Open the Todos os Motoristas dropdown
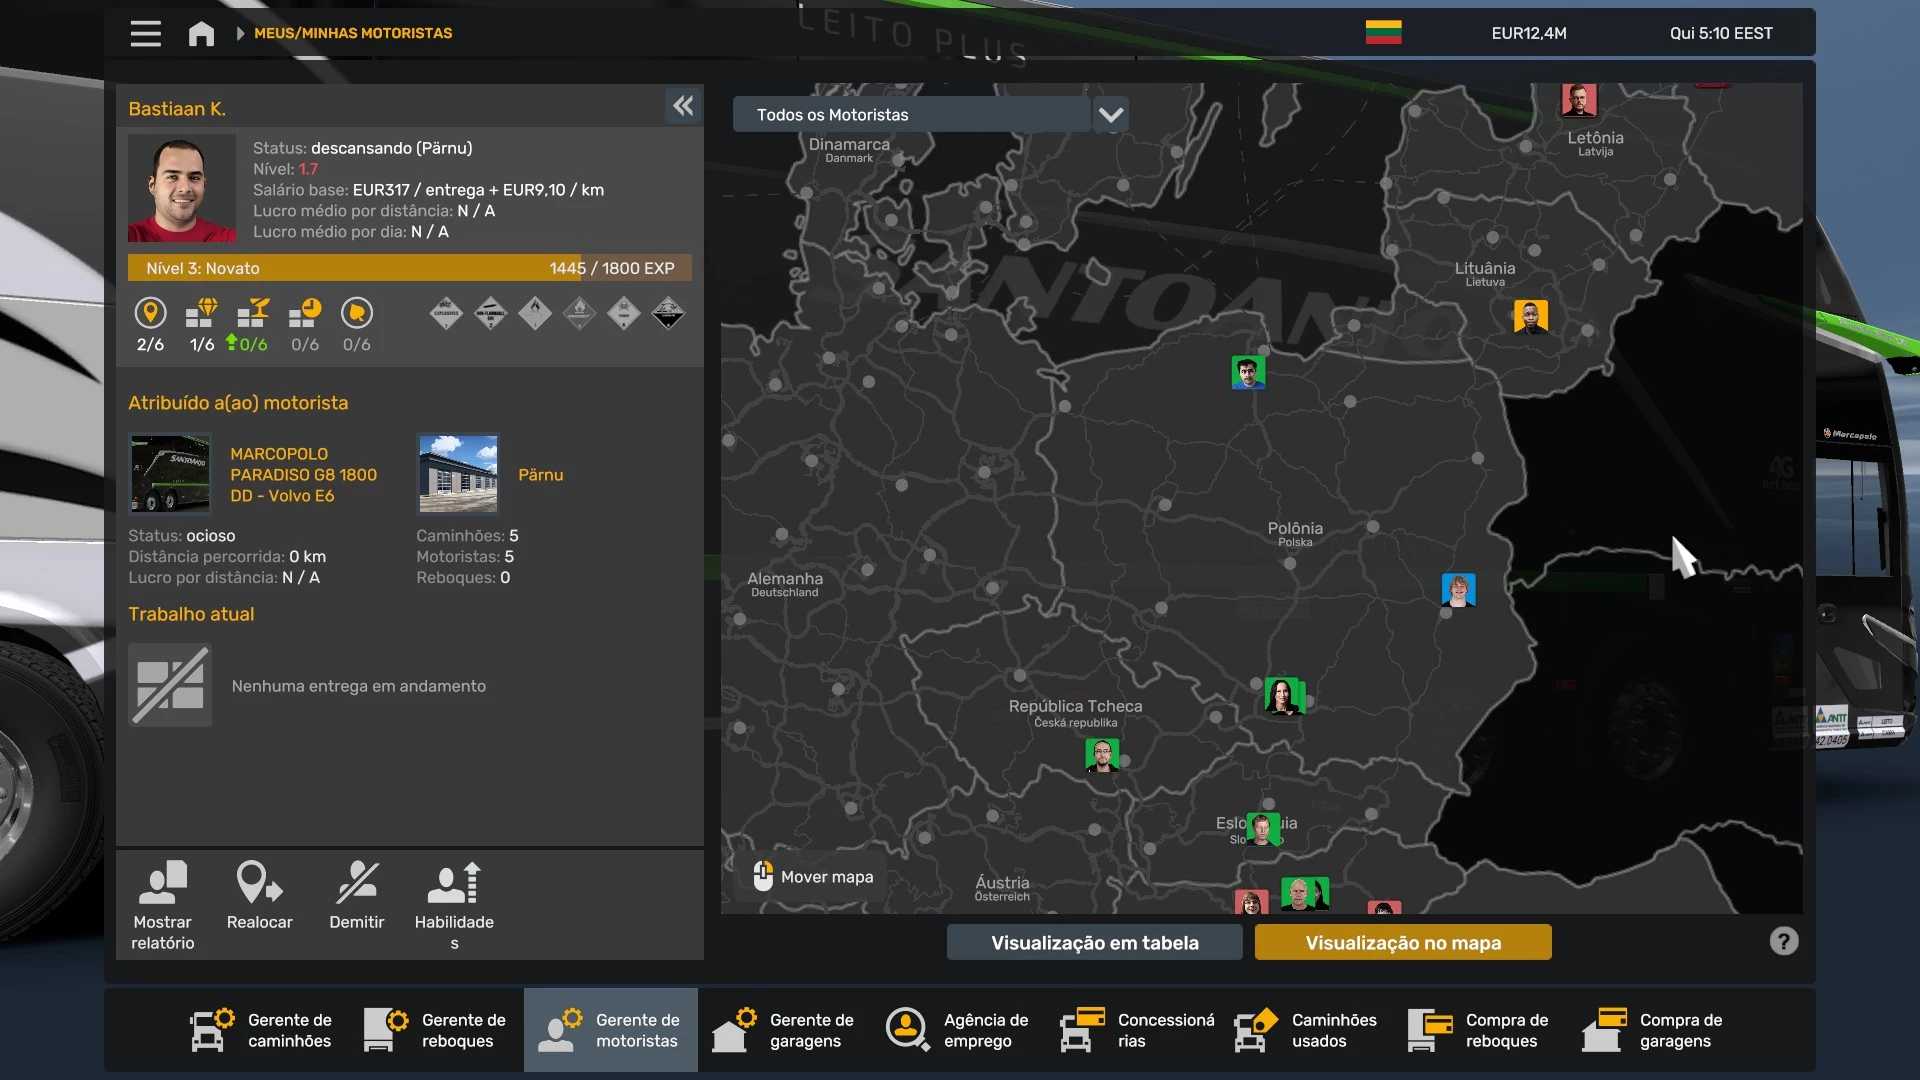 pyautogui.click(x=911, y=115)
